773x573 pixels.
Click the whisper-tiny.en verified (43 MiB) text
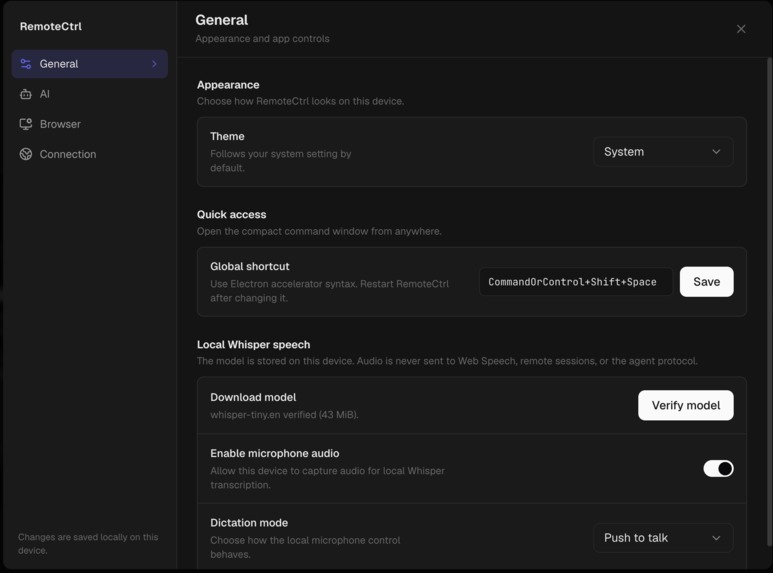click(284, 415)
